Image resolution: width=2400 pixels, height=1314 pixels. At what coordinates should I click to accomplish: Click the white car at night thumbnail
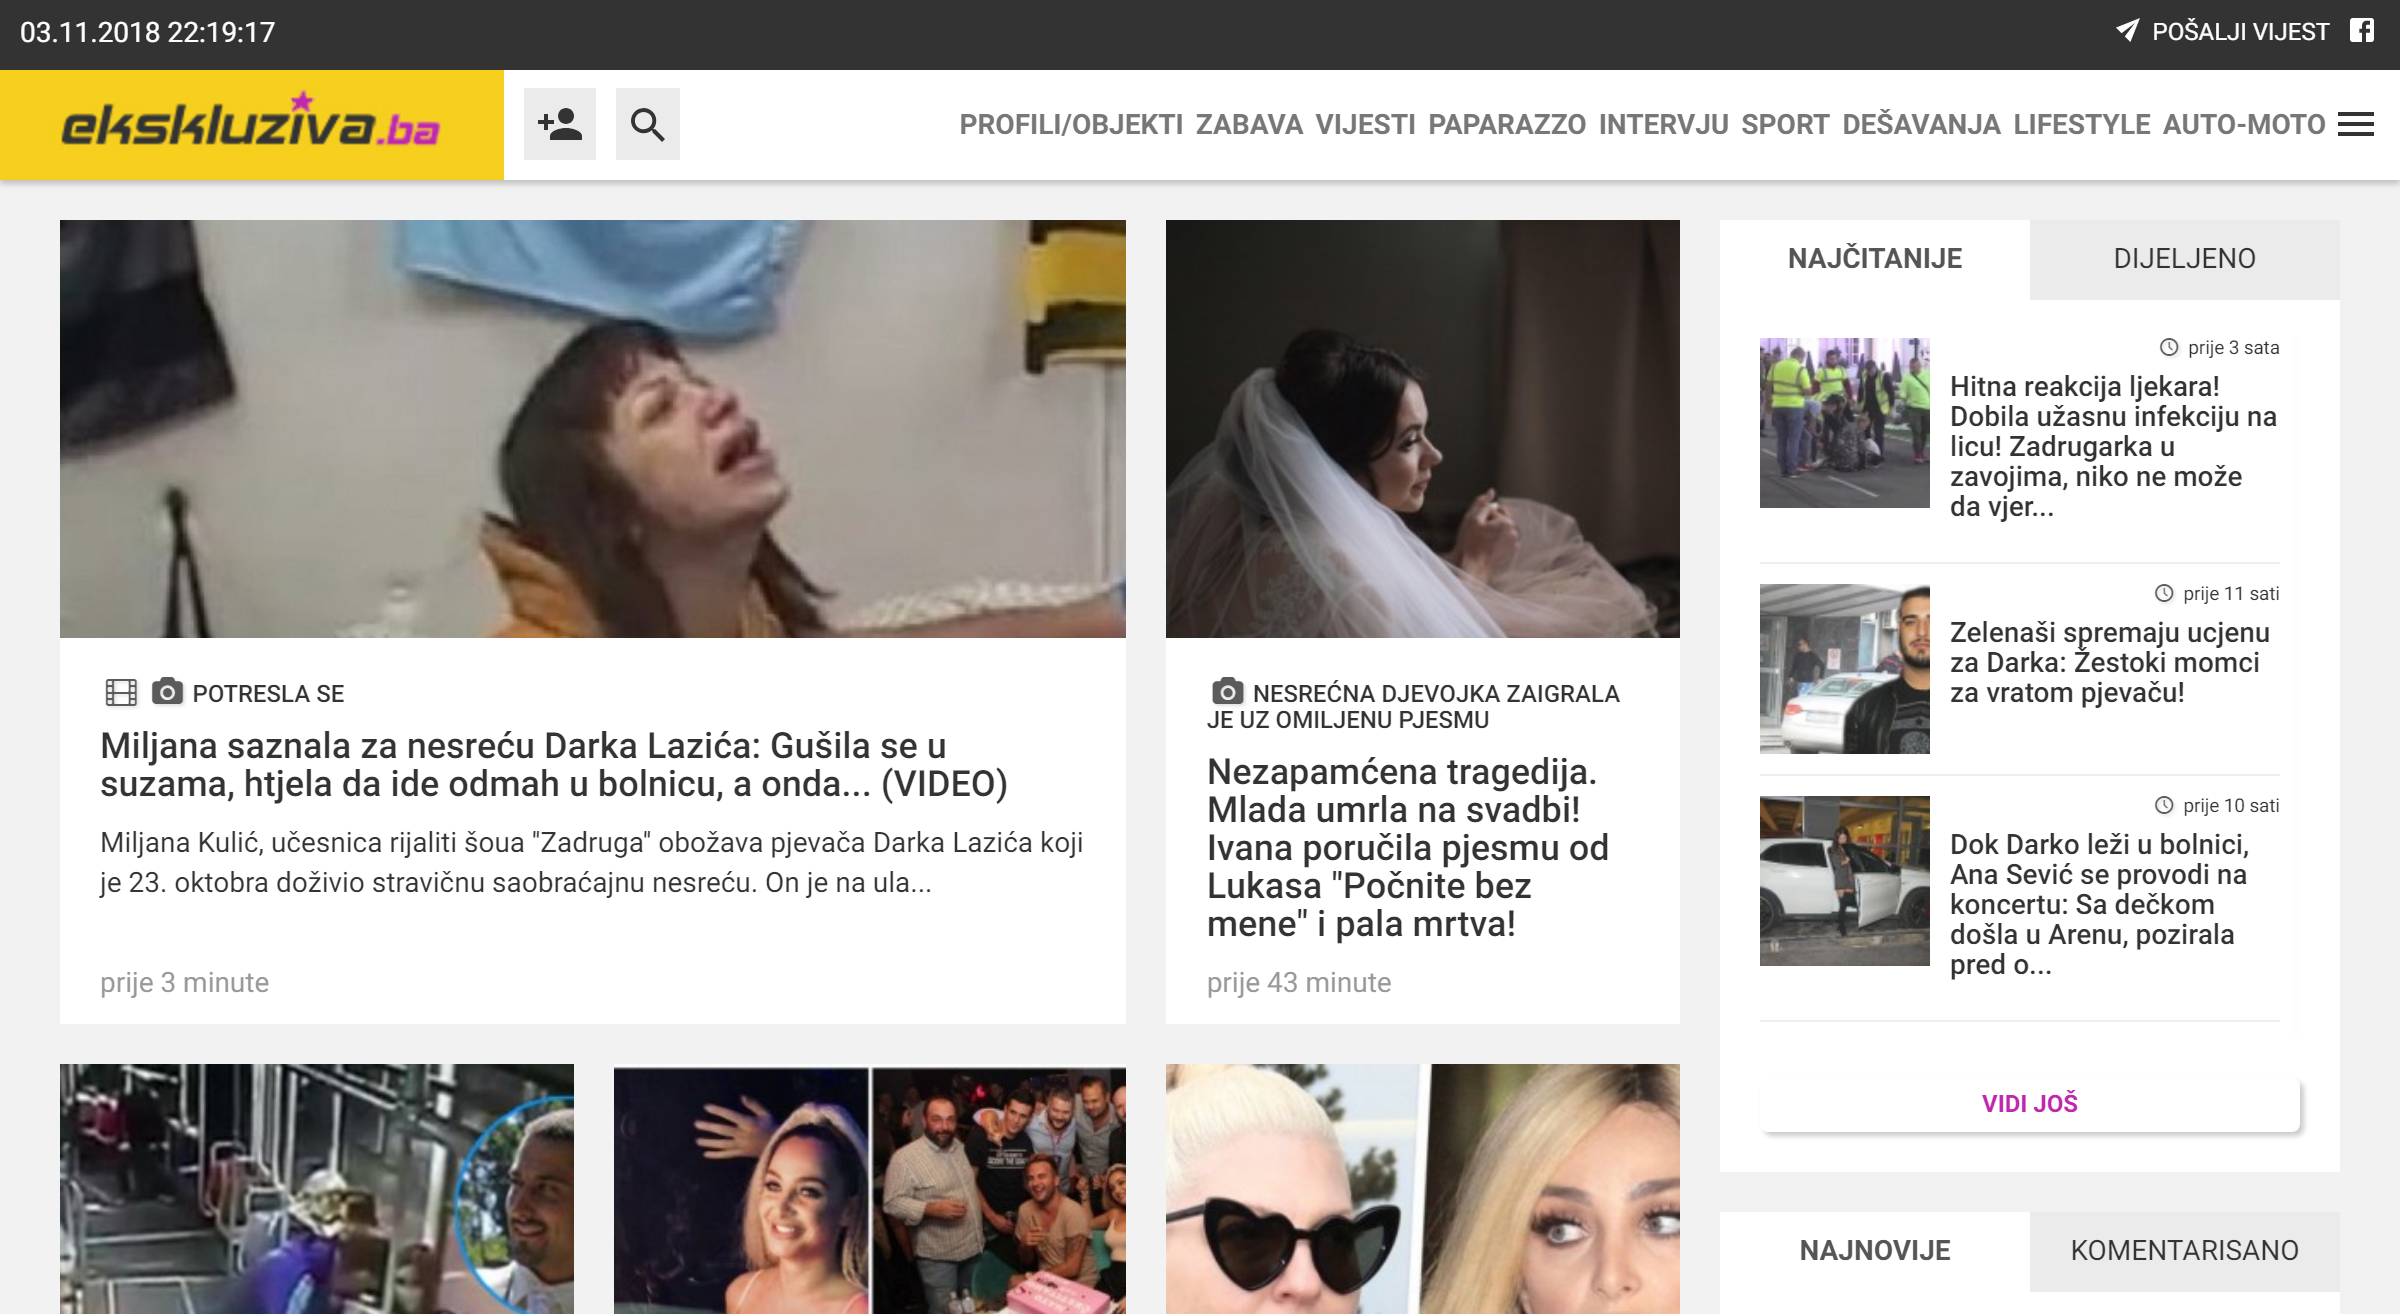(1845, 881)
